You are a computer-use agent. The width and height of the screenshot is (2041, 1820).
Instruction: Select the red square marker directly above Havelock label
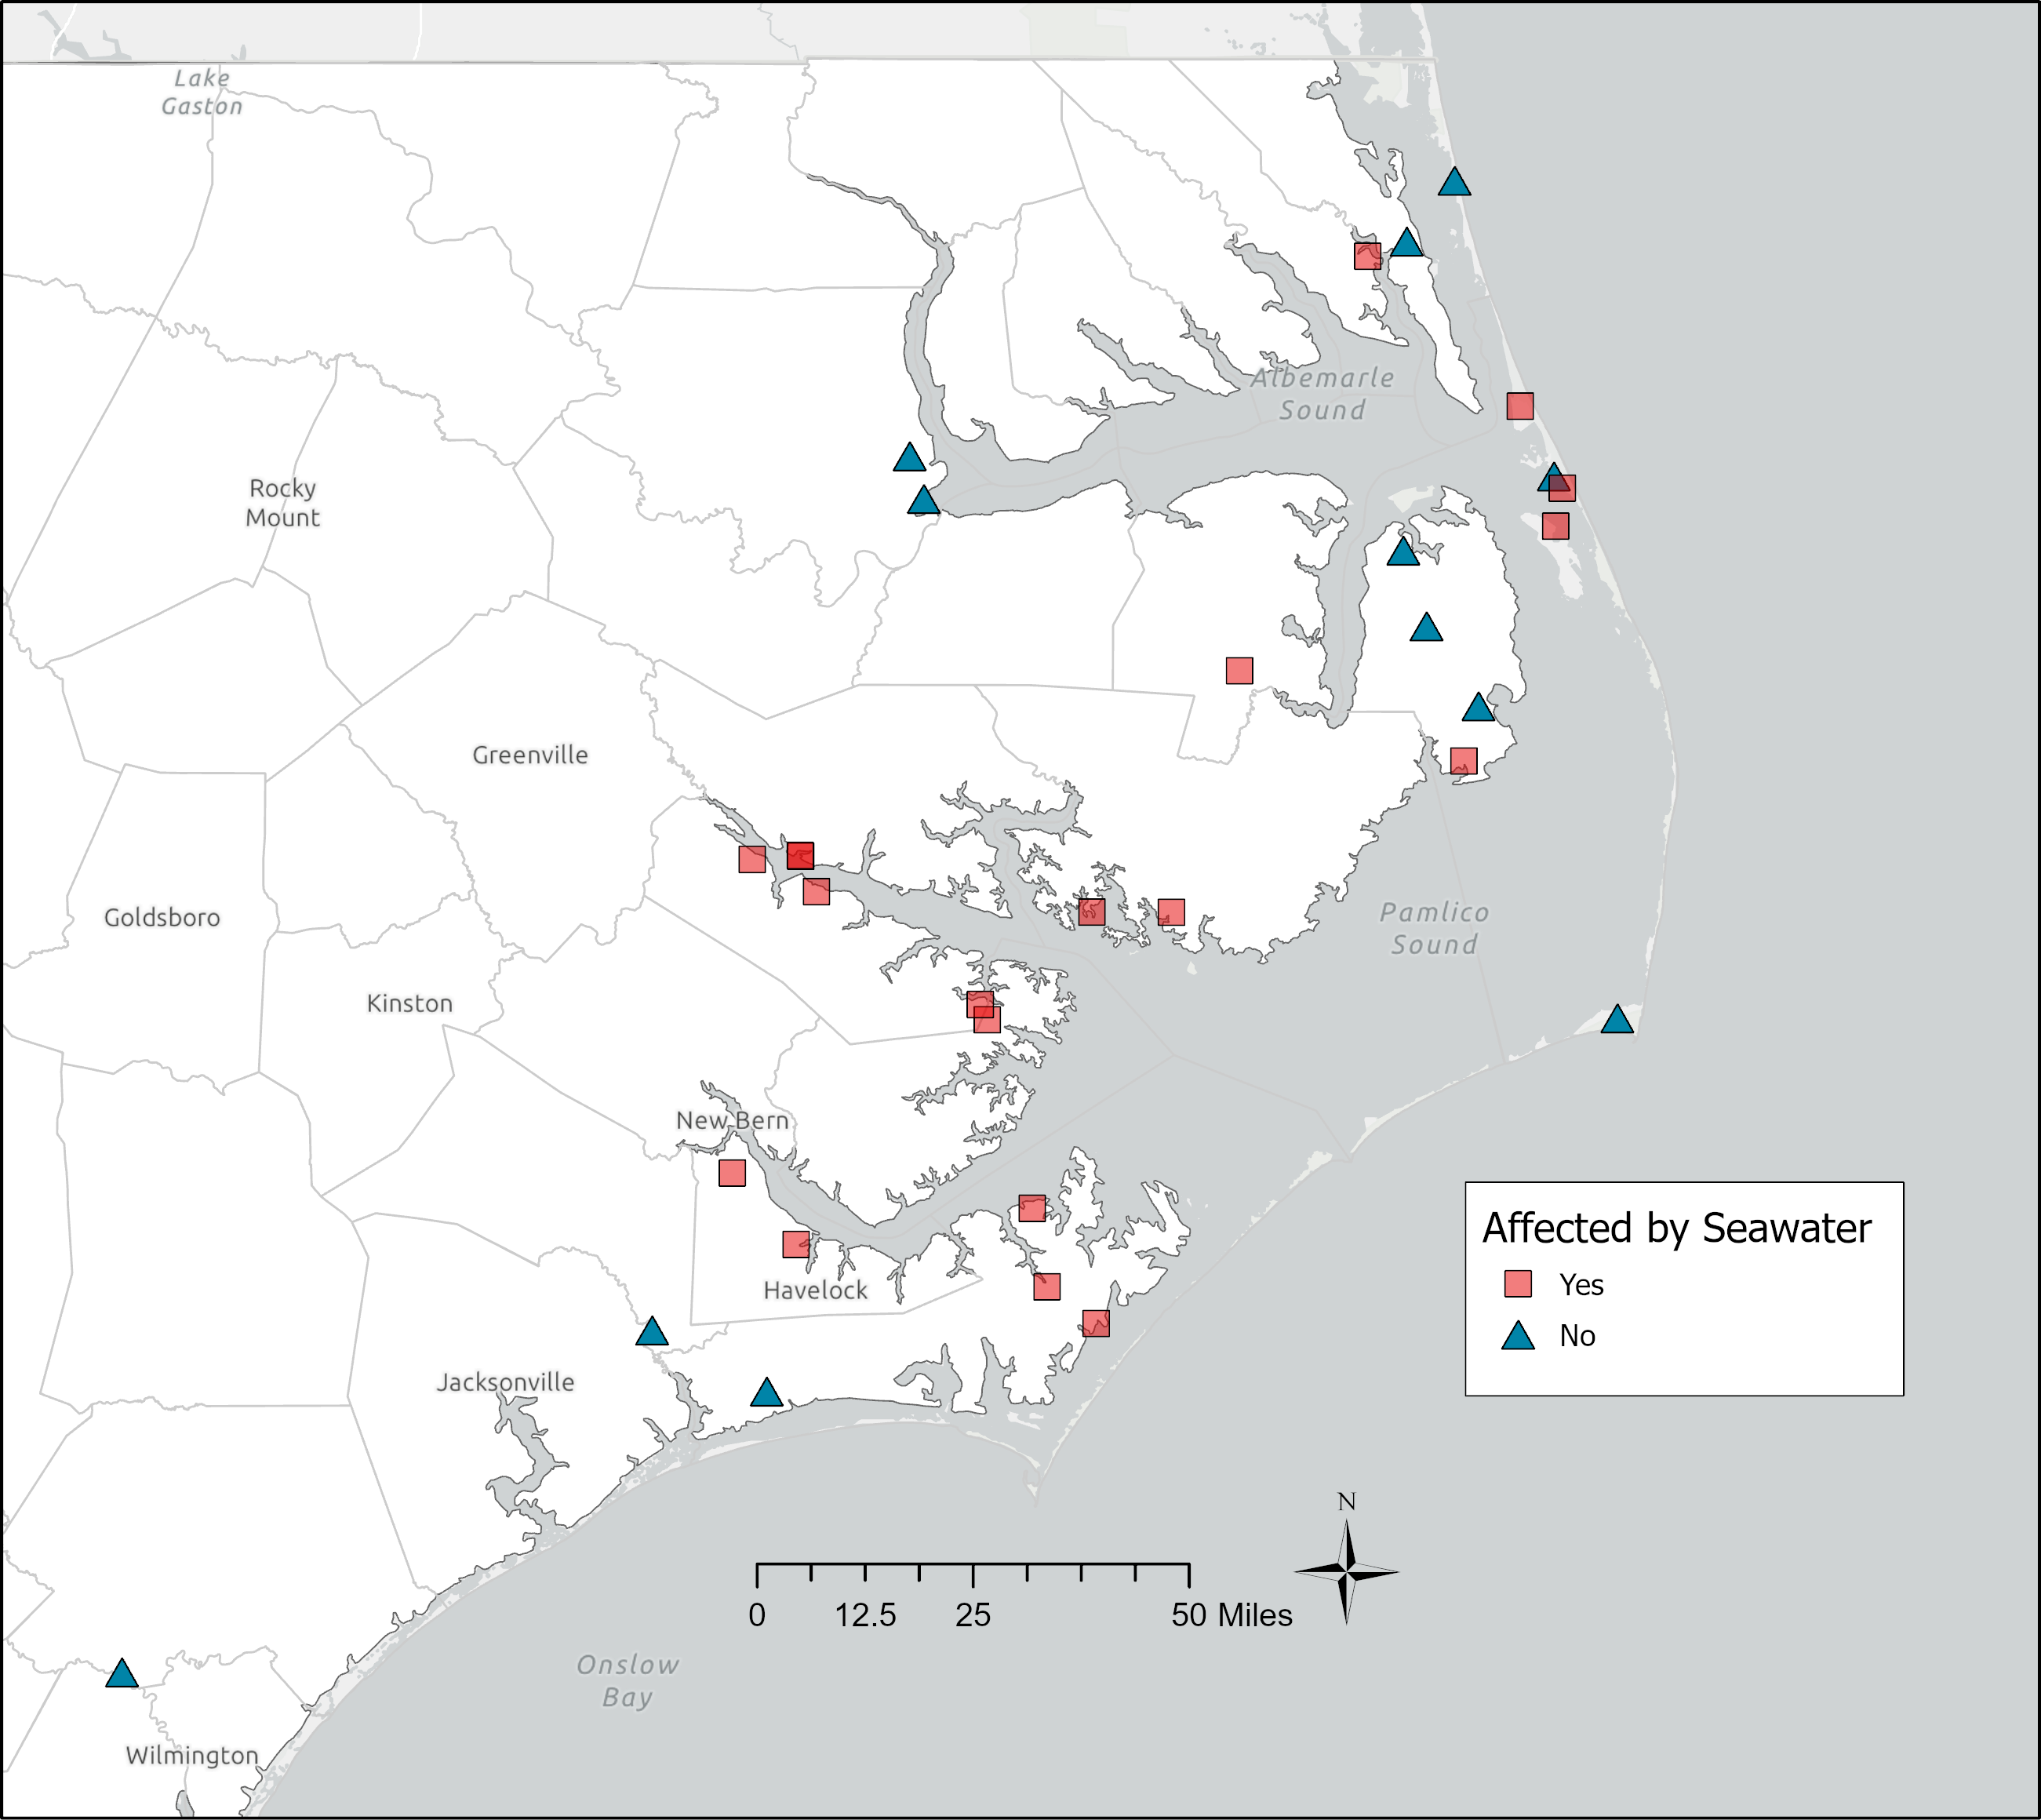point(796,1244)
